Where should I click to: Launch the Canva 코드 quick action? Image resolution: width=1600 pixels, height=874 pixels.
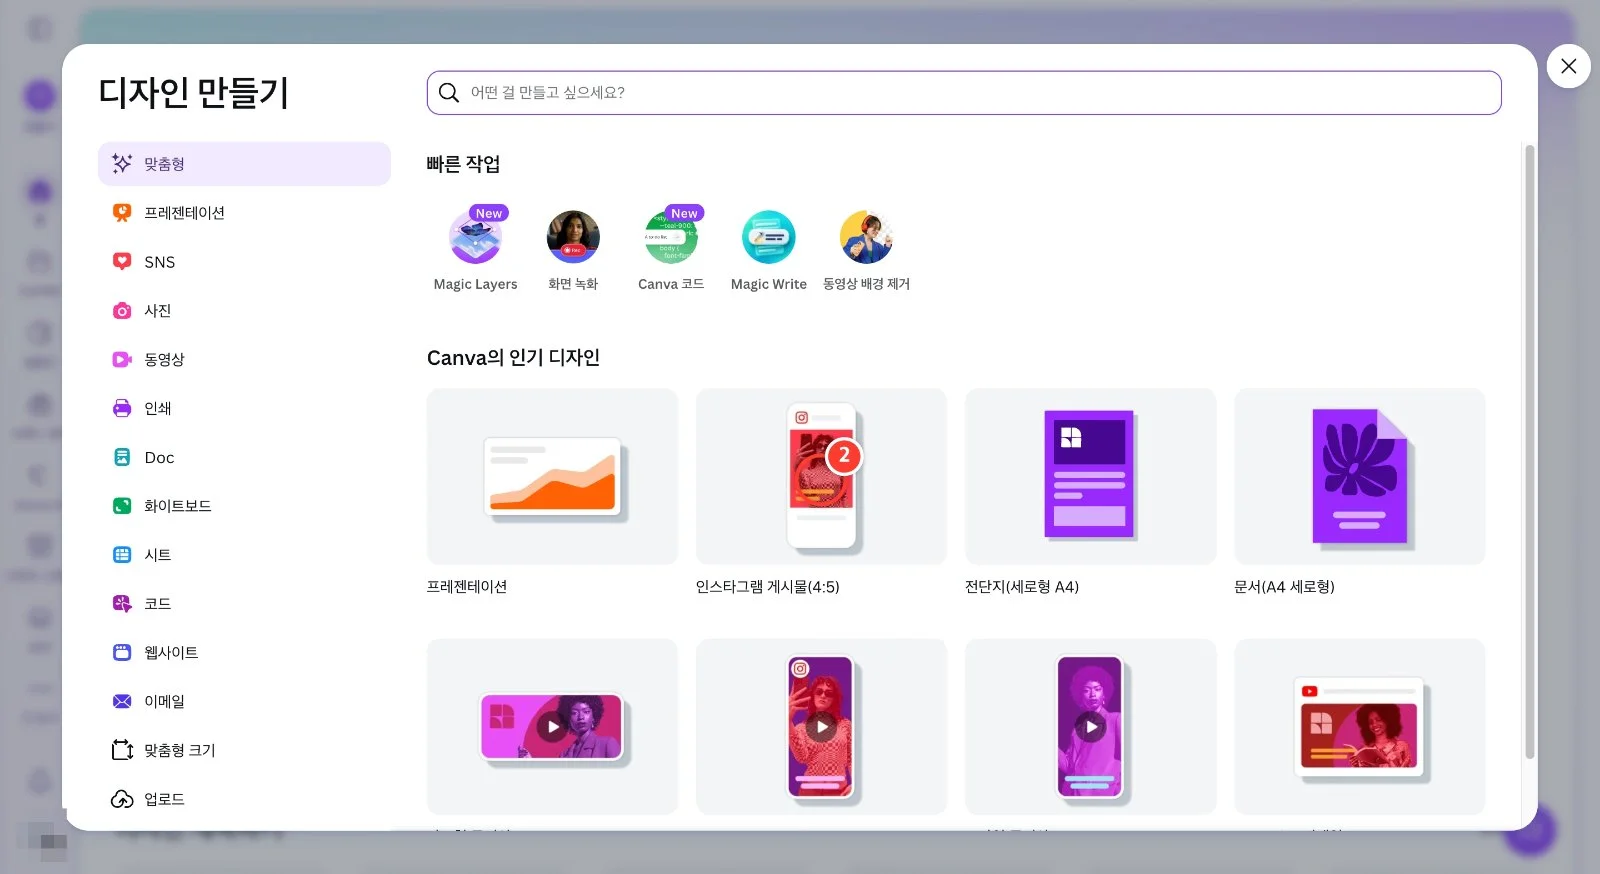pos(671,250)
